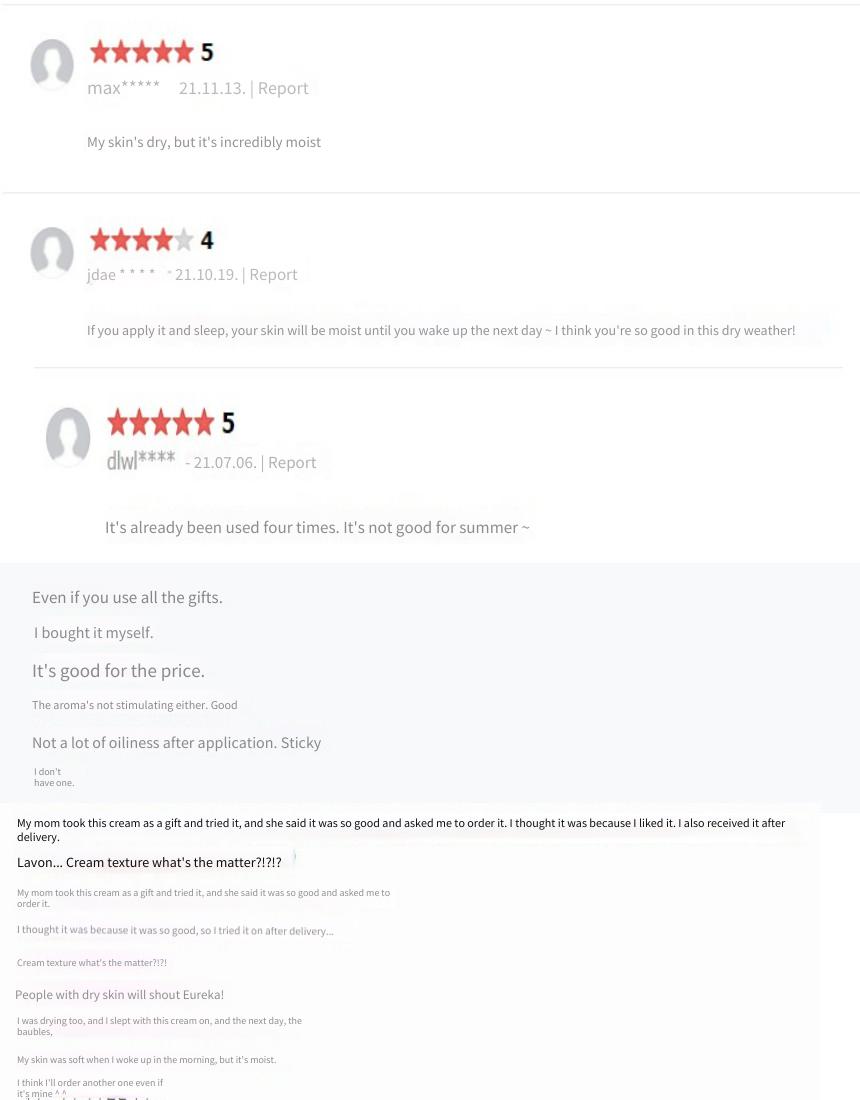Click the text 'My skin's dry, but it's incredibly moist'
Viewport: 860px width, 1100px height.
(204, 142)
